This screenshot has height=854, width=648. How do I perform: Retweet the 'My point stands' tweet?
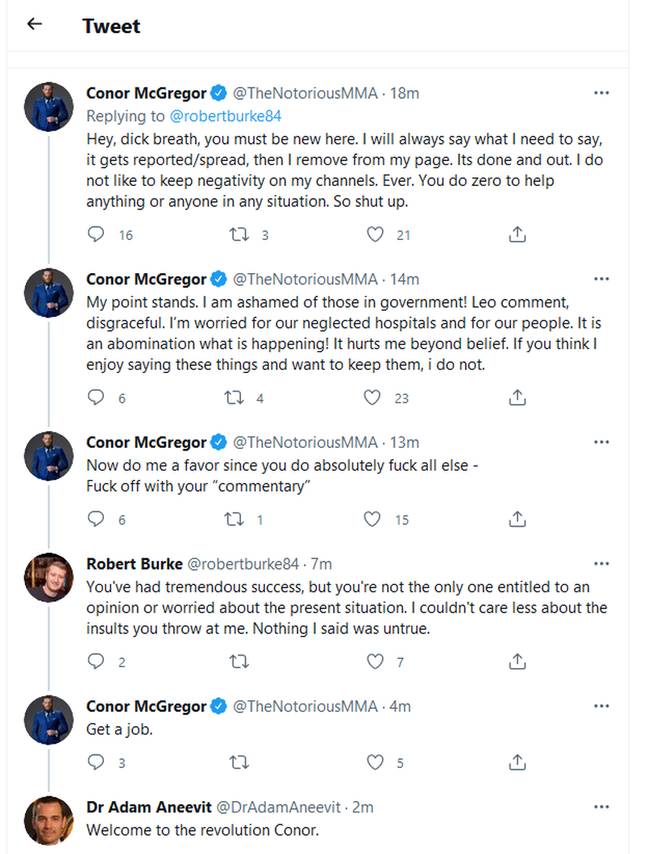pyautogui.click(x=234, y=398)
